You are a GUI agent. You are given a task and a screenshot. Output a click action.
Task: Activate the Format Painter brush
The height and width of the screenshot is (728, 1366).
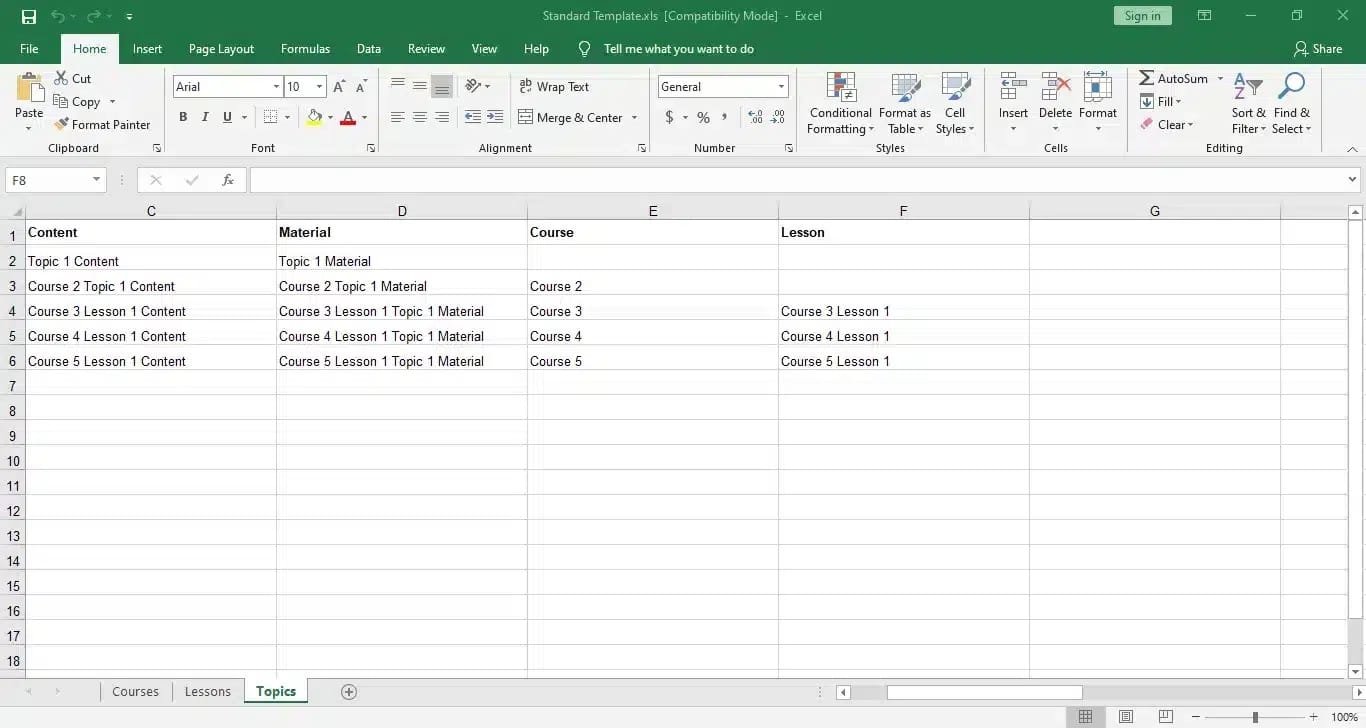61,124
